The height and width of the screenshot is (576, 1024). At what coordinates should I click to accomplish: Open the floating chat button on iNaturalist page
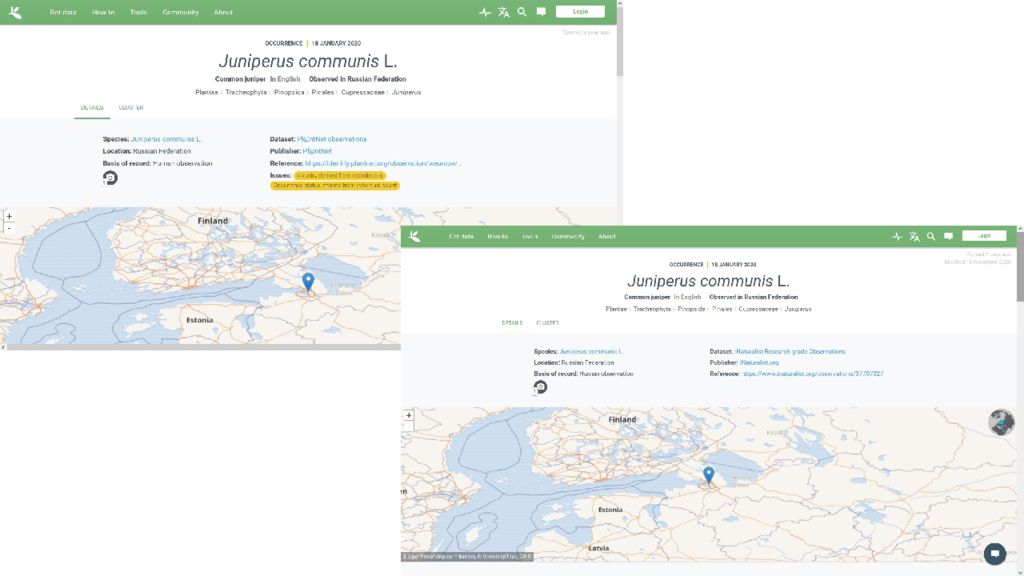(x=995, y=554)
